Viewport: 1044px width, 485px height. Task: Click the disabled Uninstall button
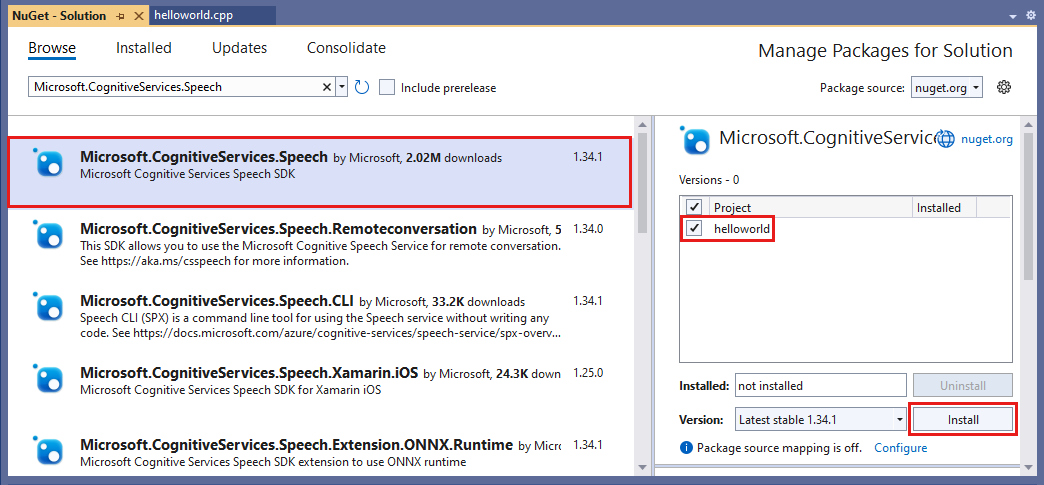(963, 385)
